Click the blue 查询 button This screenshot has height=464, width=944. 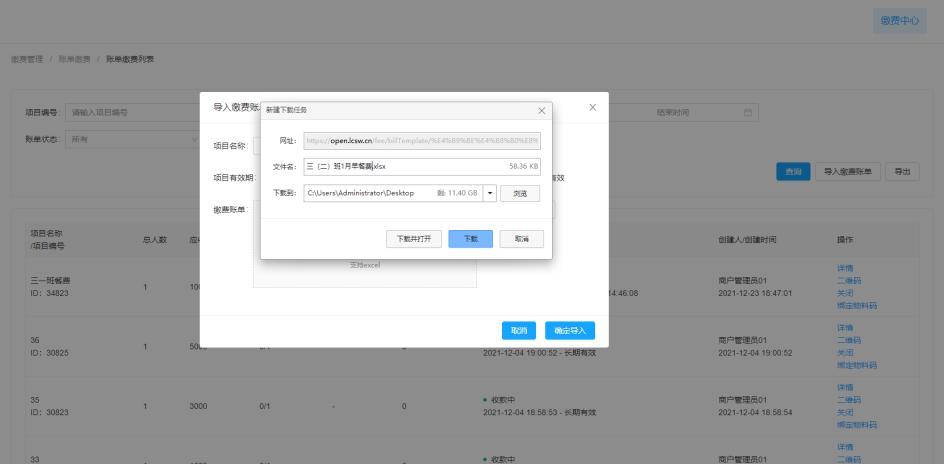793,172
